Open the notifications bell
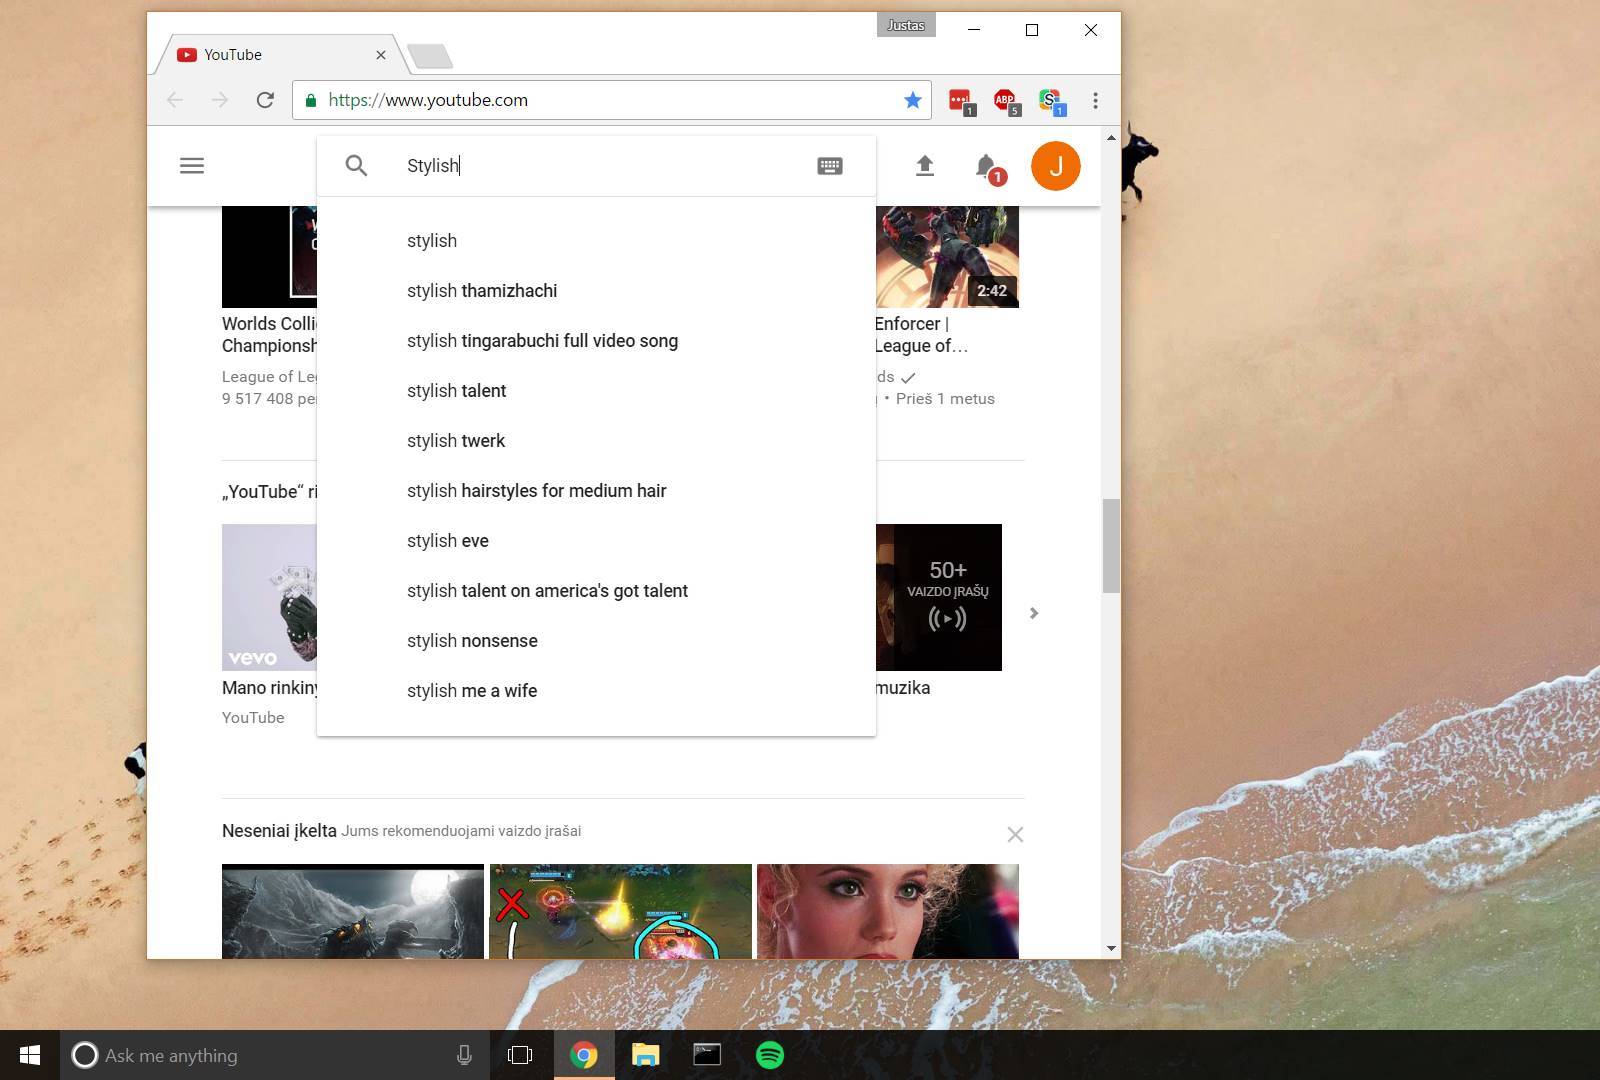 [987, 167]
